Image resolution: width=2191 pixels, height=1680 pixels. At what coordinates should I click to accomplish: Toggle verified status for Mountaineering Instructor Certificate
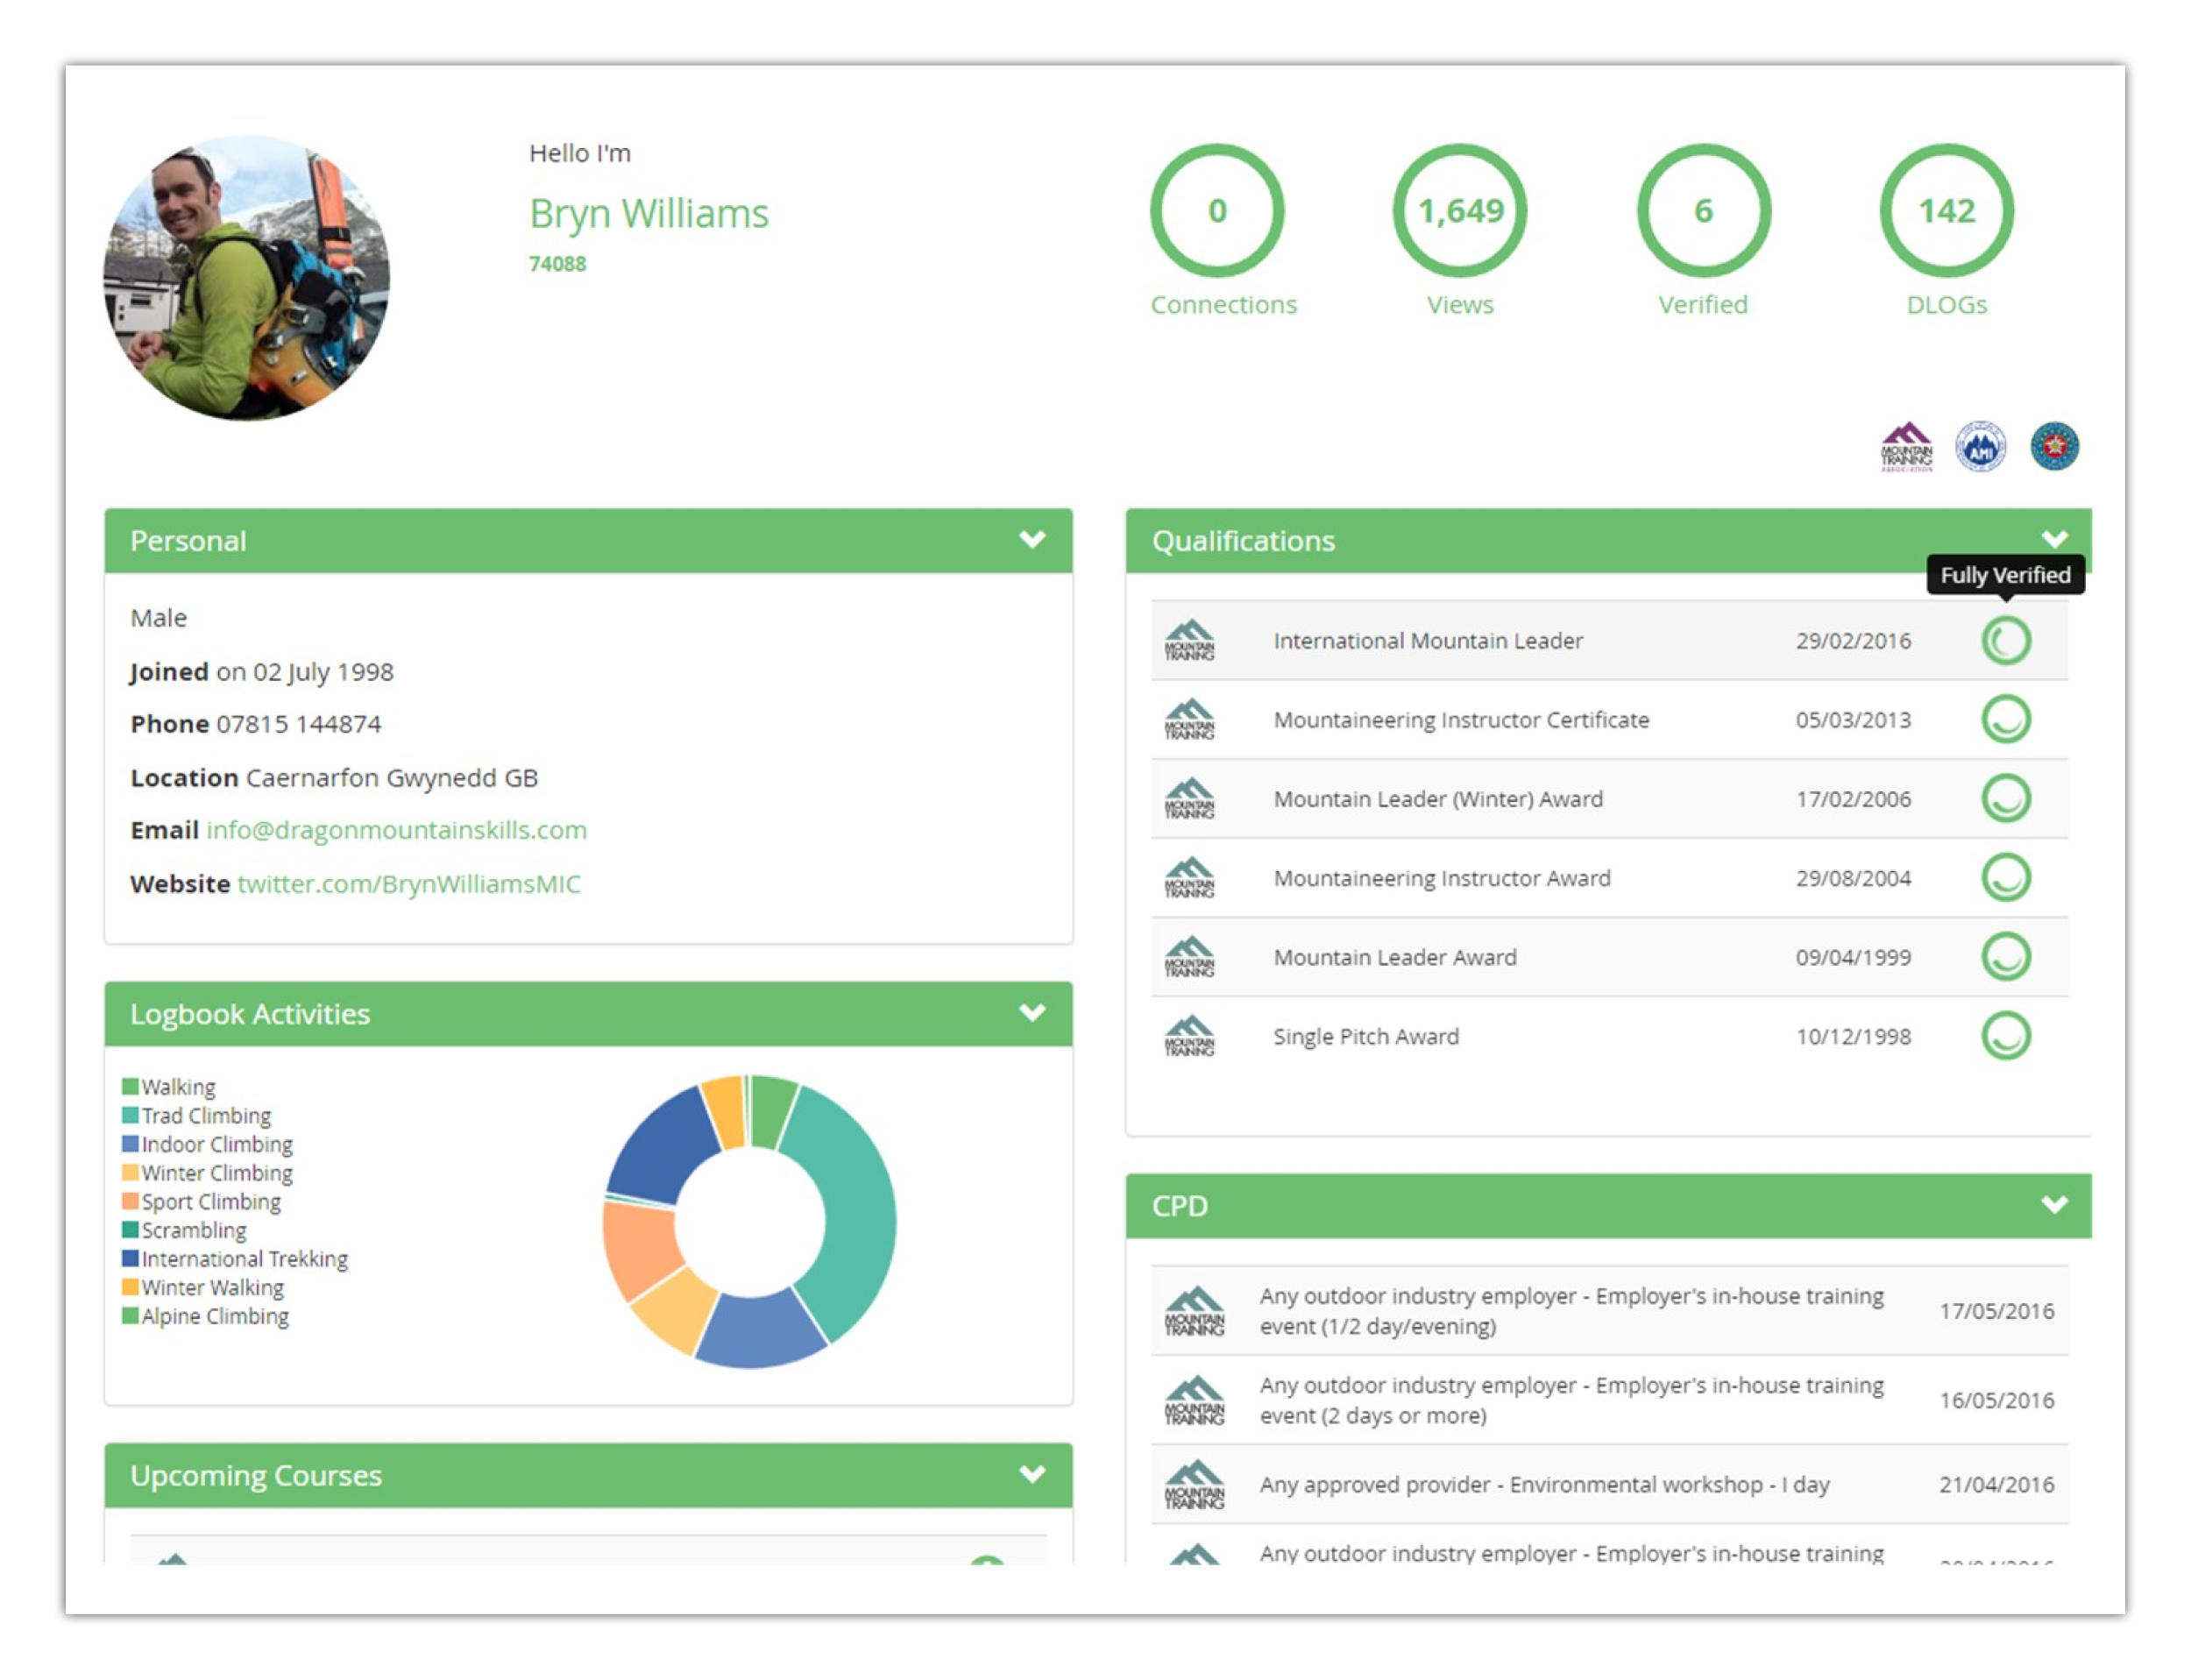coord(2010,719)
